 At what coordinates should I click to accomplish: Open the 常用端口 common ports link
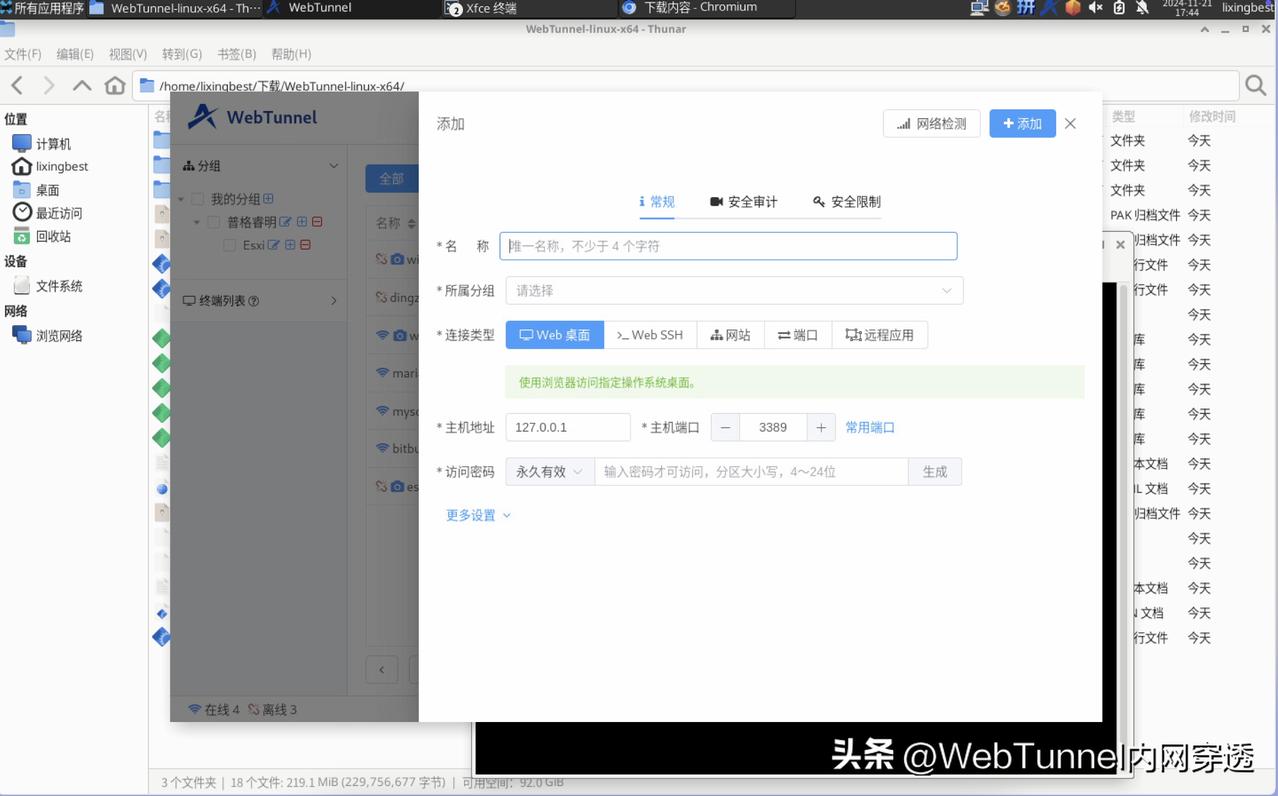pos(870,427)
